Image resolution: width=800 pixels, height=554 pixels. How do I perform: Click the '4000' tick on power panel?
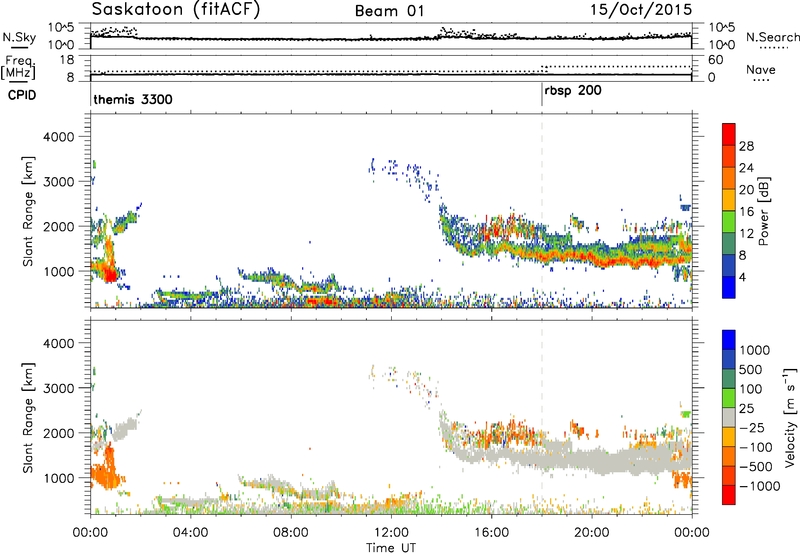(x=58, y=137)
